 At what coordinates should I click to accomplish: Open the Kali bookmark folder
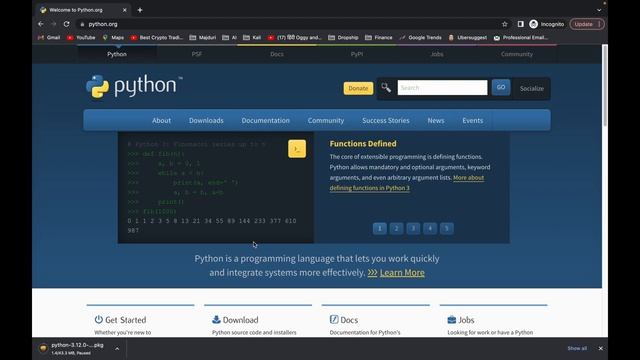252,38
